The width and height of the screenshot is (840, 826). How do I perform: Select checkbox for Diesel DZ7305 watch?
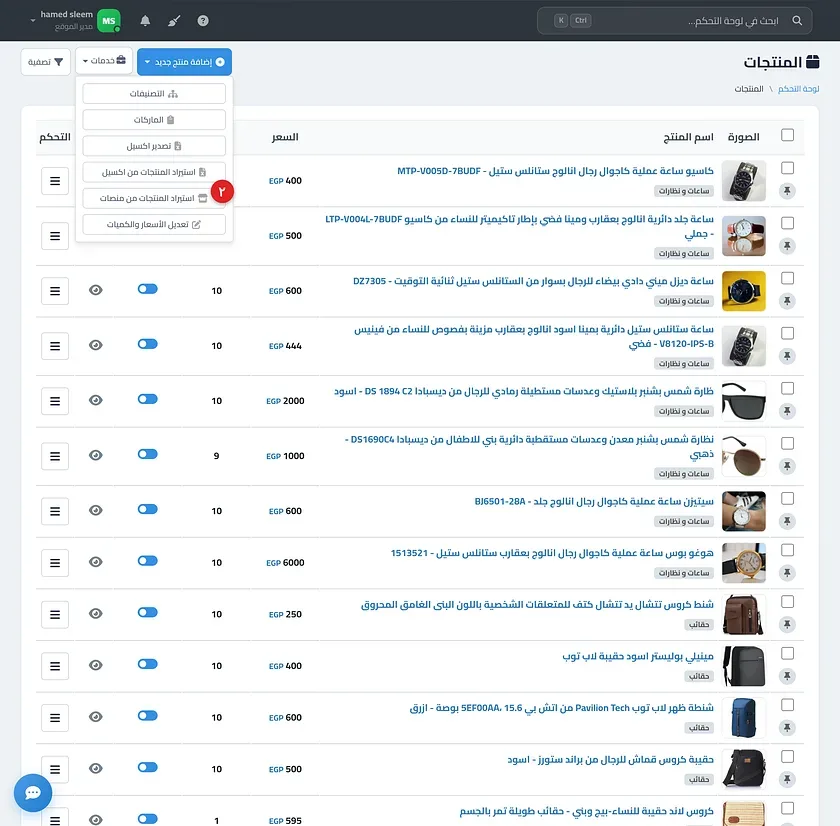coord(787,278)
